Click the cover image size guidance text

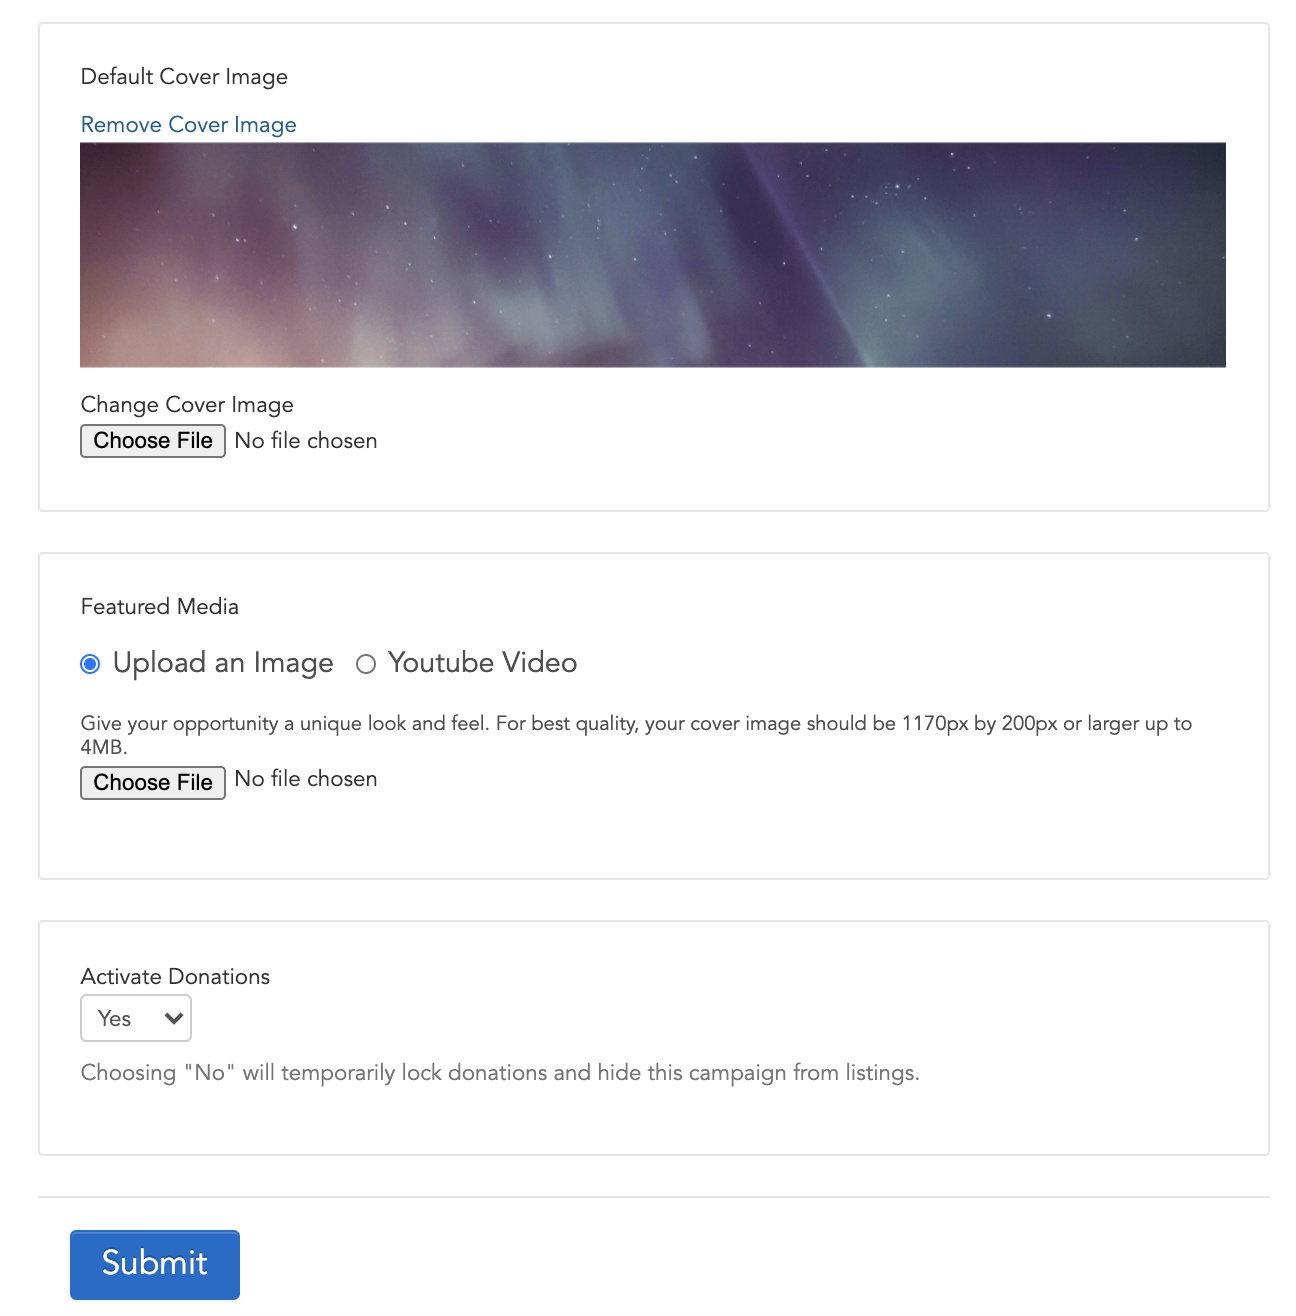tap(636, 735)
